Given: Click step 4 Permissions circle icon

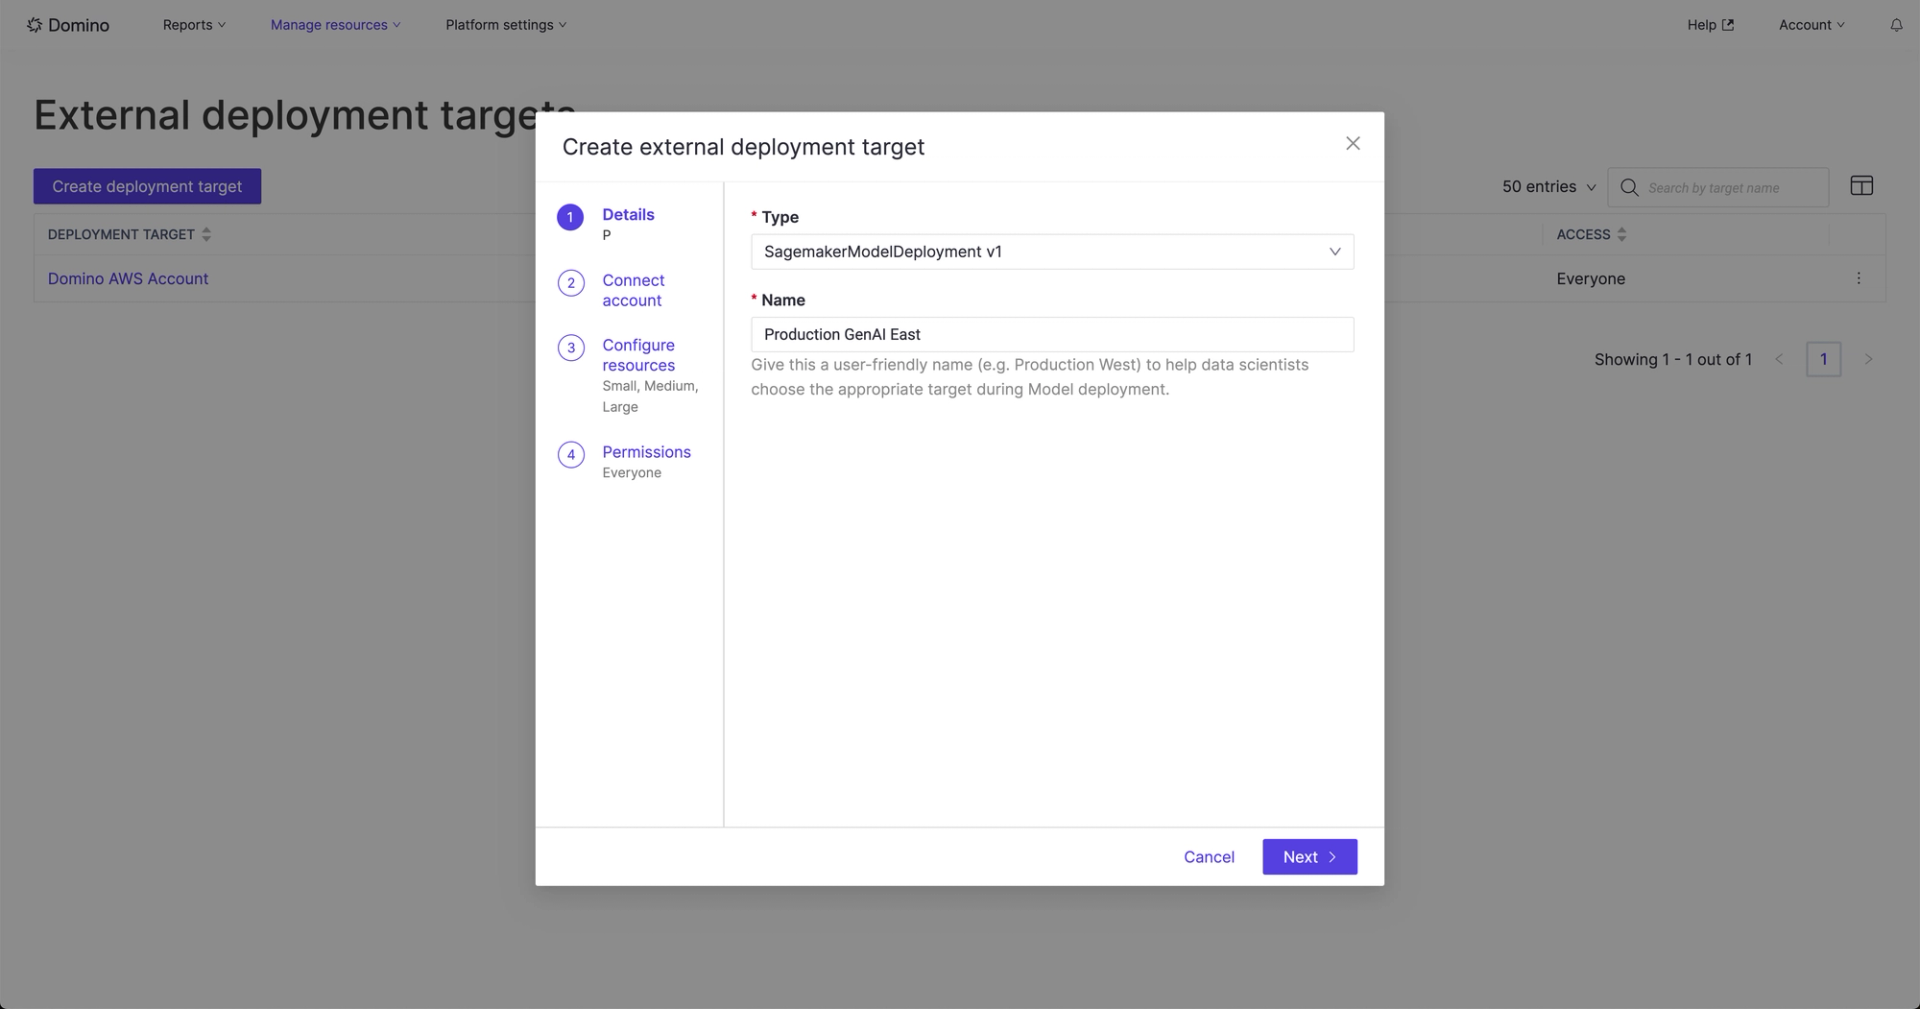Looking at the screenshot, I should pos(571,455).
